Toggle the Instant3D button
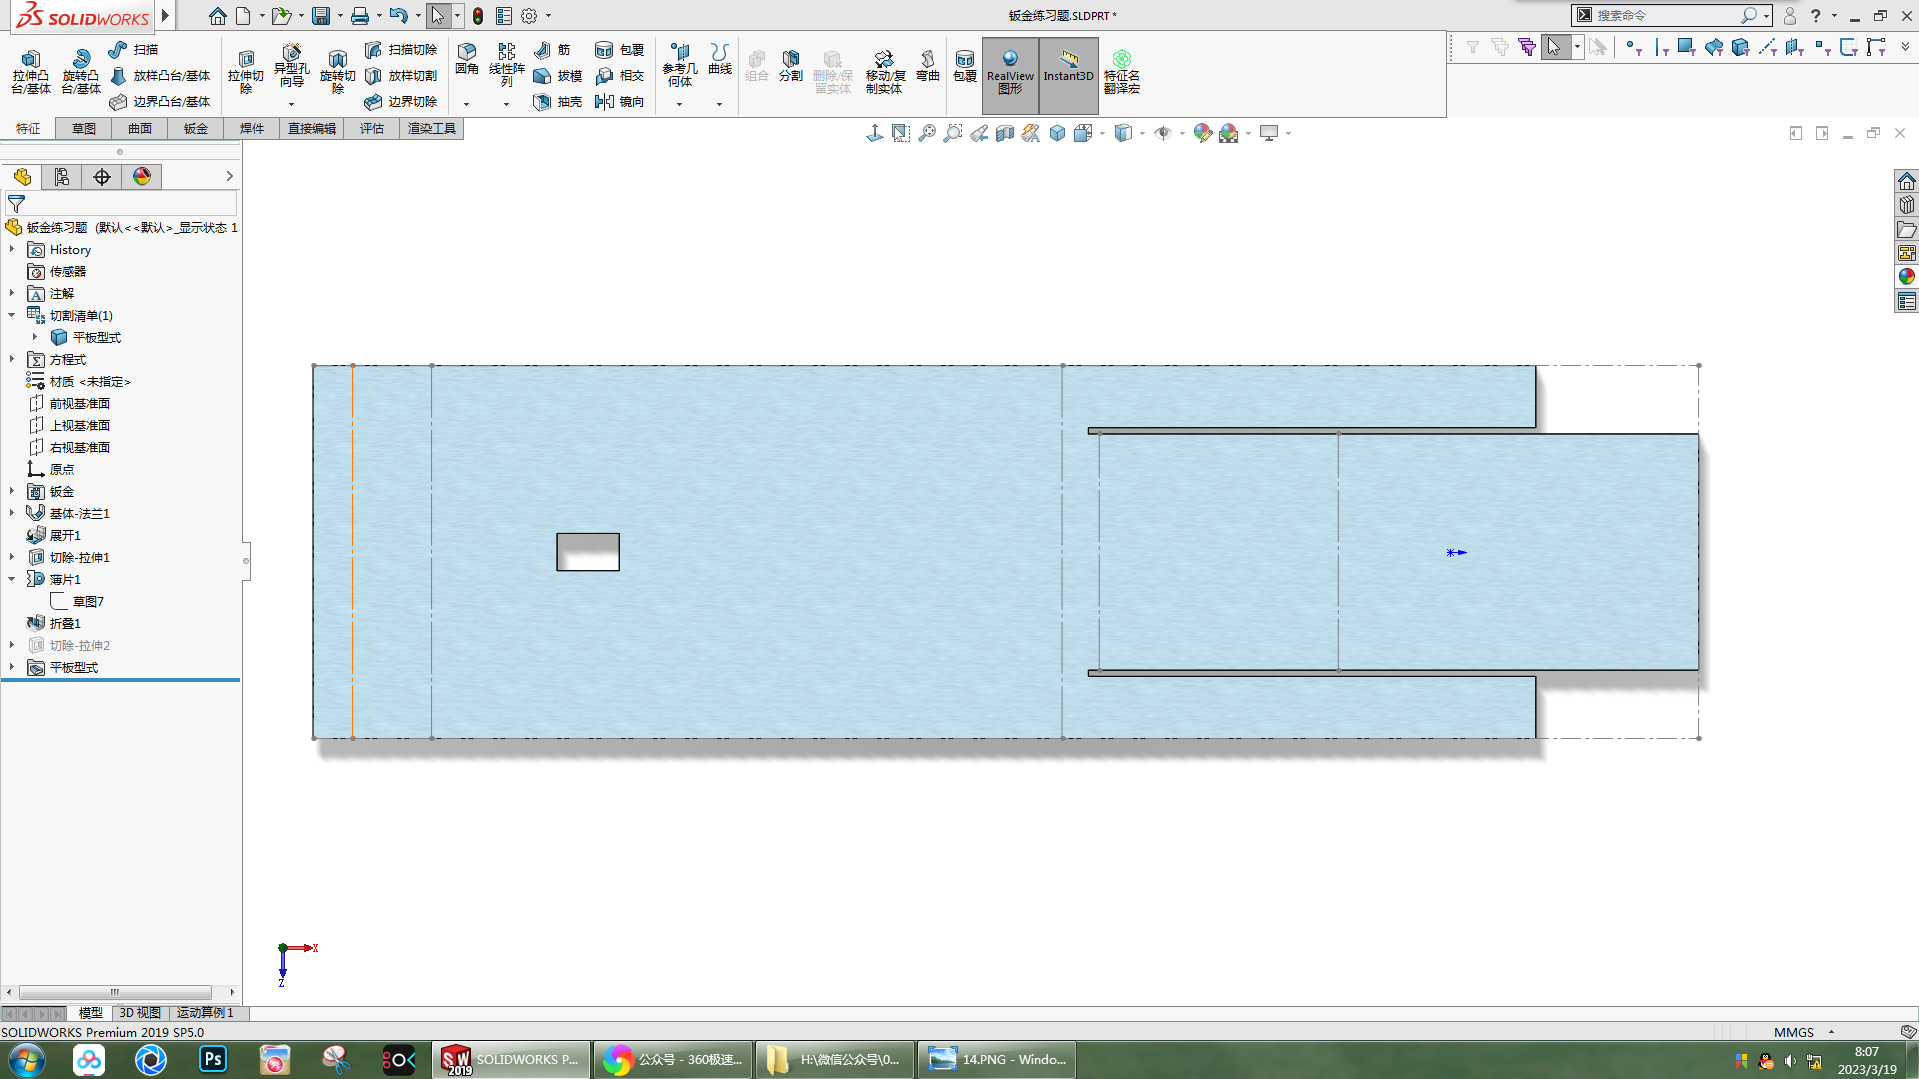 (1068, 66)
